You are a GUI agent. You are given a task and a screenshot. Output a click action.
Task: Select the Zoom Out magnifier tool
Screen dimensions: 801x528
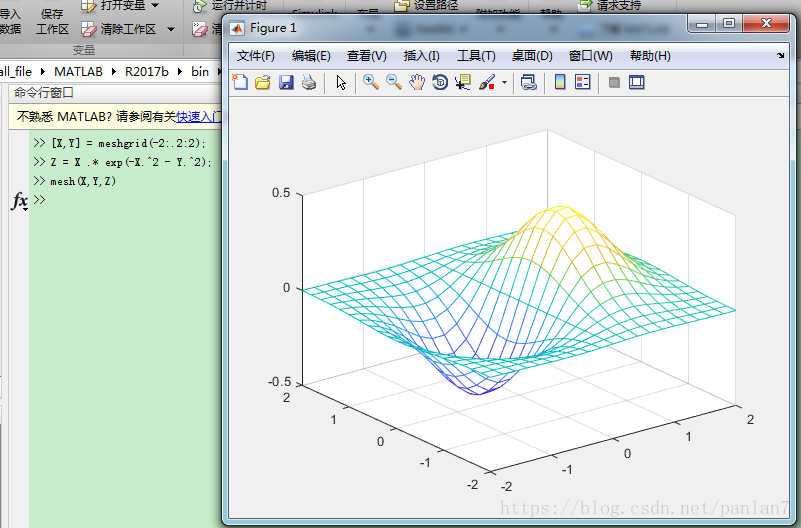[x=394, y=83]
